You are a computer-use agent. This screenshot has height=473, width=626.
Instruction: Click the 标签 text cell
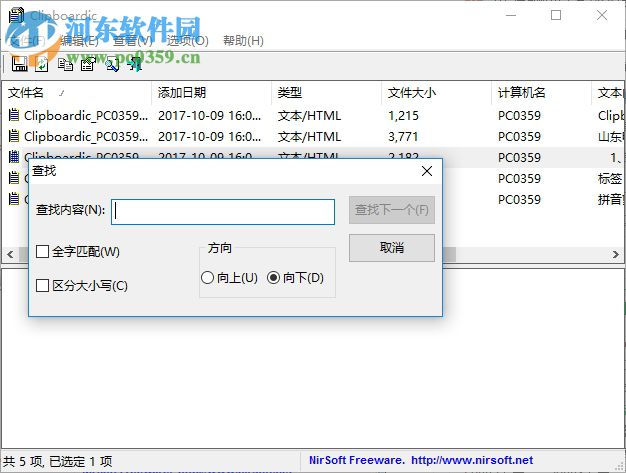tap(610, 178)
